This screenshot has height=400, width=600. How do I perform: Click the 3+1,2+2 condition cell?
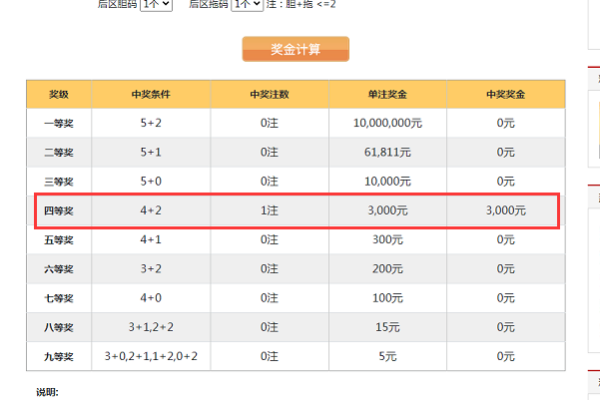(x=151, y=327)
